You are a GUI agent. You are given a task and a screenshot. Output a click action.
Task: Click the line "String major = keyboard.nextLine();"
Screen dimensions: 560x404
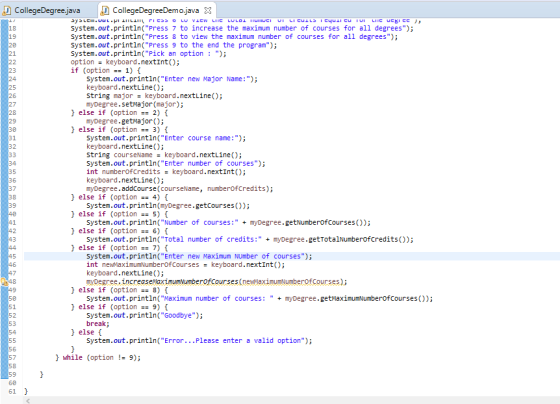point(154,96)
